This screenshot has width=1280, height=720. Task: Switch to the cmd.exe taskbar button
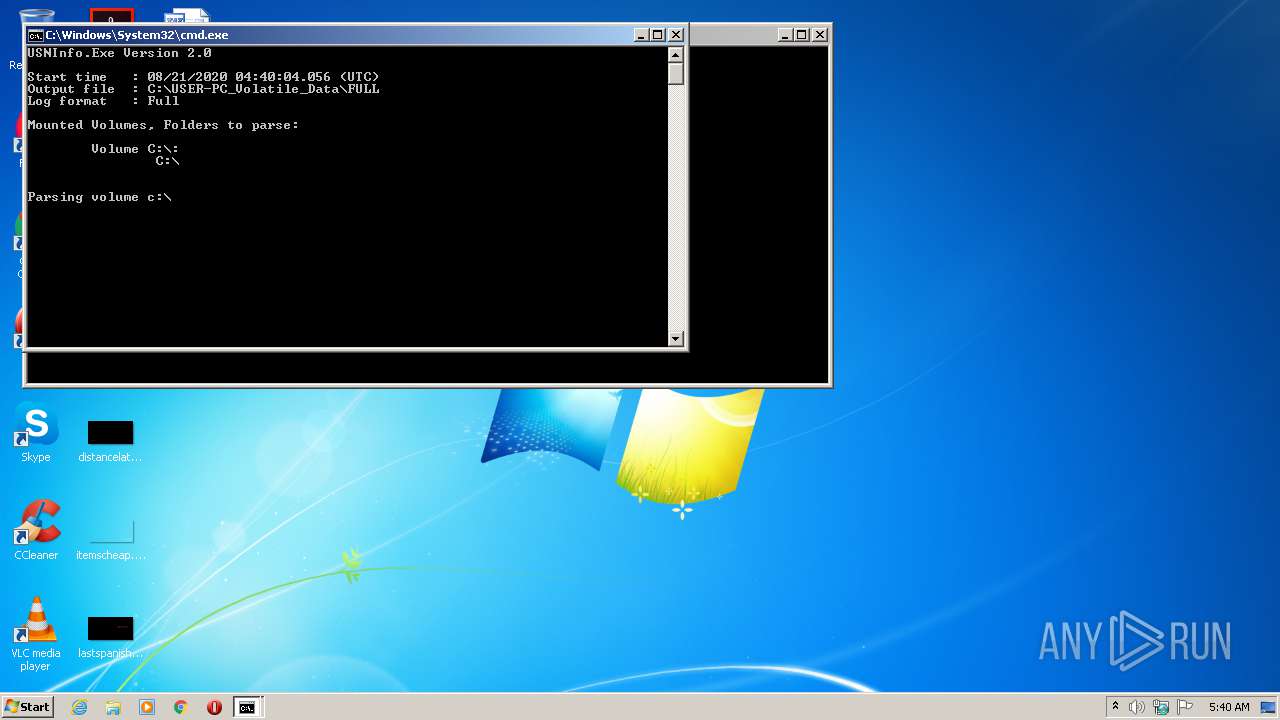click(x=247, y=707)
